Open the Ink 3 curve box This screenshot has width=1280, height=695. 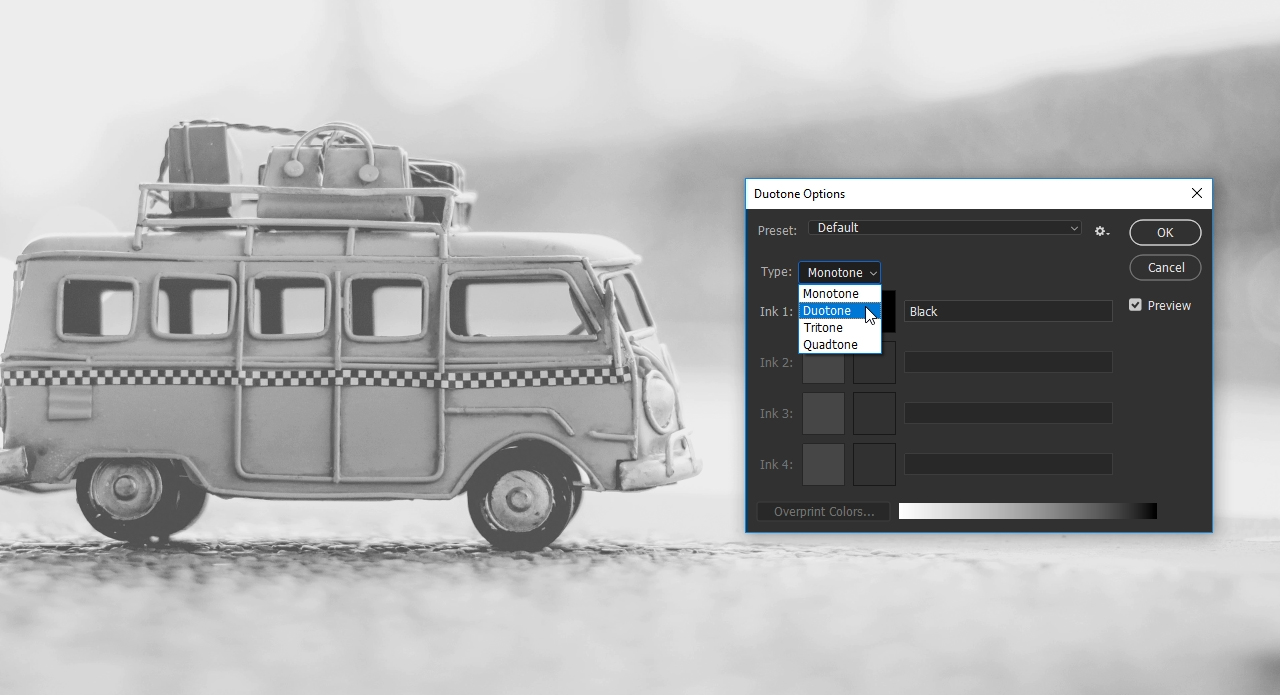[x=823, y=413]
